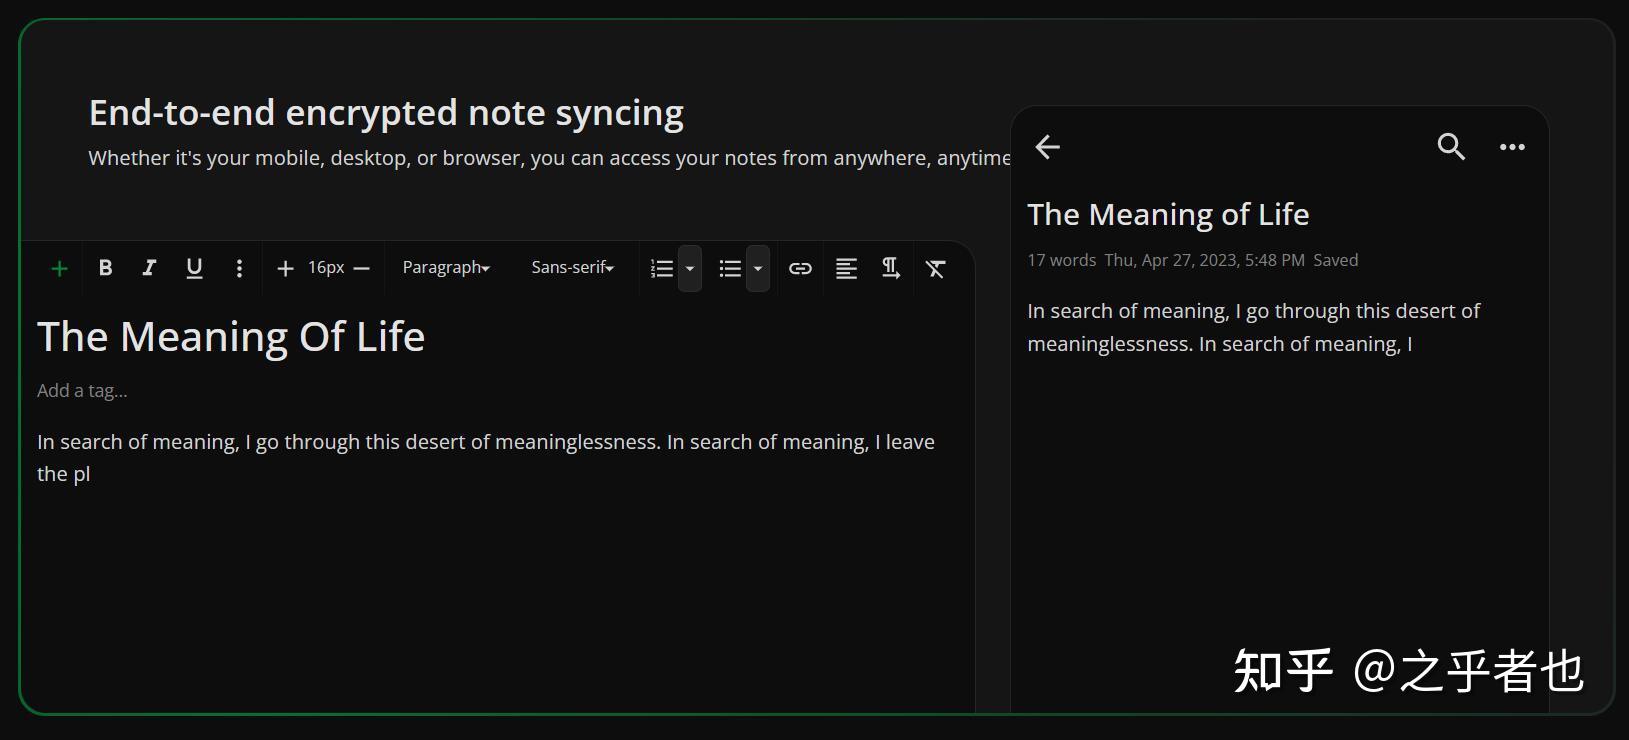1629x740 pixels.
Task: Open the mobile three-dot menu
Action: pos(1512,147)
